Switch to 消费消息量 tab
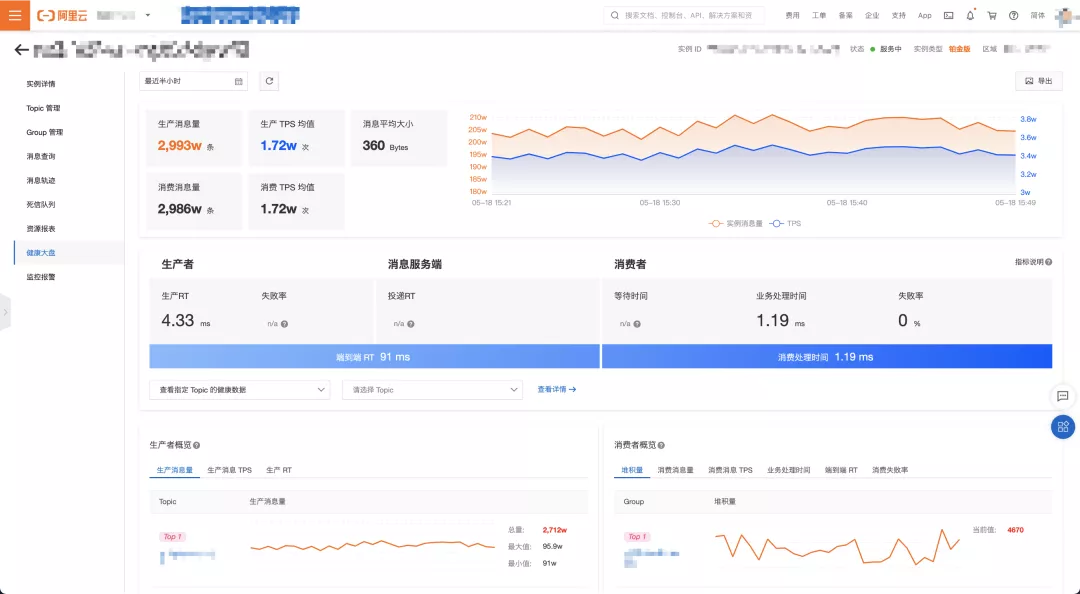 coord(675,470)
